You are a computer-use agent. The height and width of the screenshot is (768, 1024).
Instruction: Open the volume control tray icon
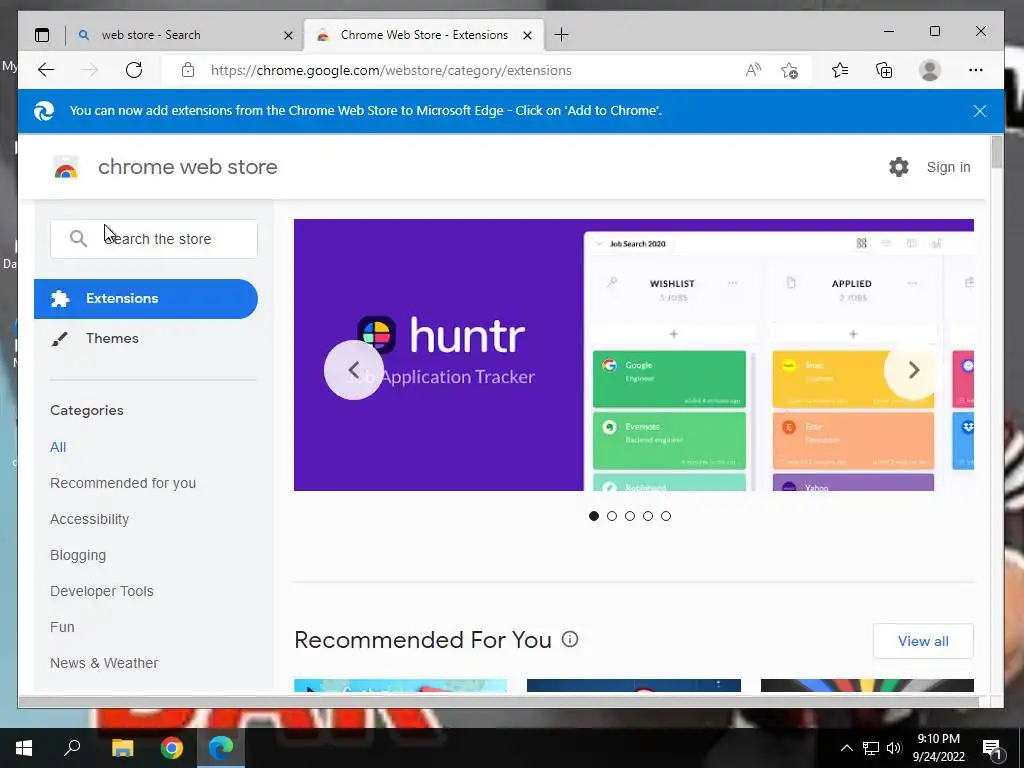894,748
